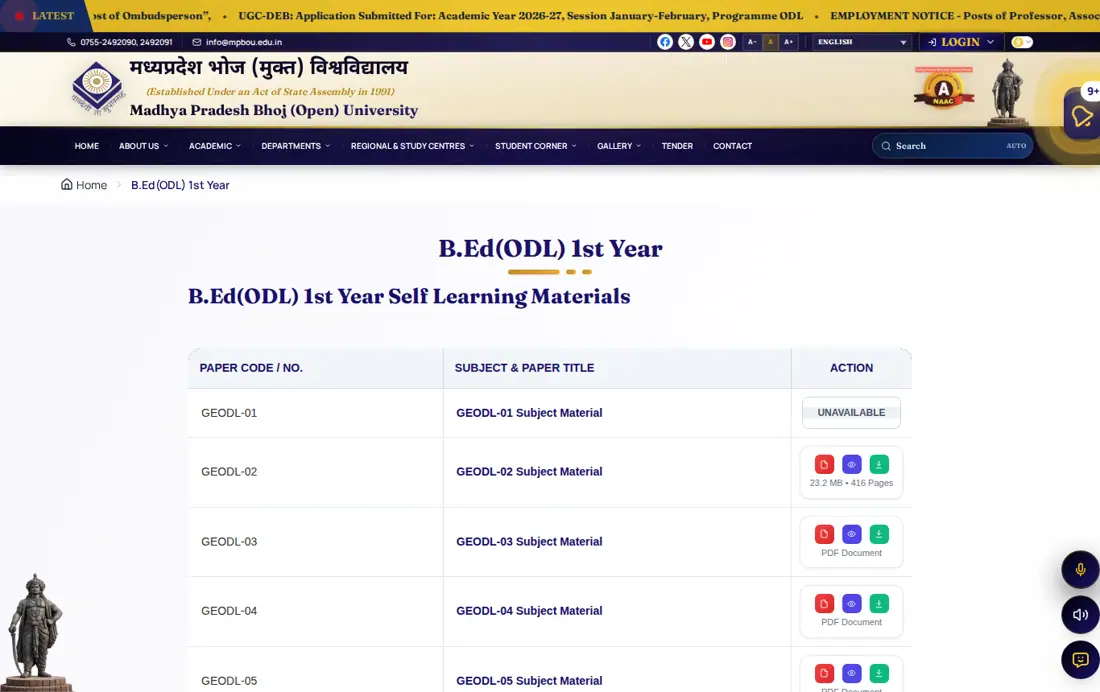Click EMPLOYMENT NOTICE ticker item
1100x692 pixels.
pos(965,15)
